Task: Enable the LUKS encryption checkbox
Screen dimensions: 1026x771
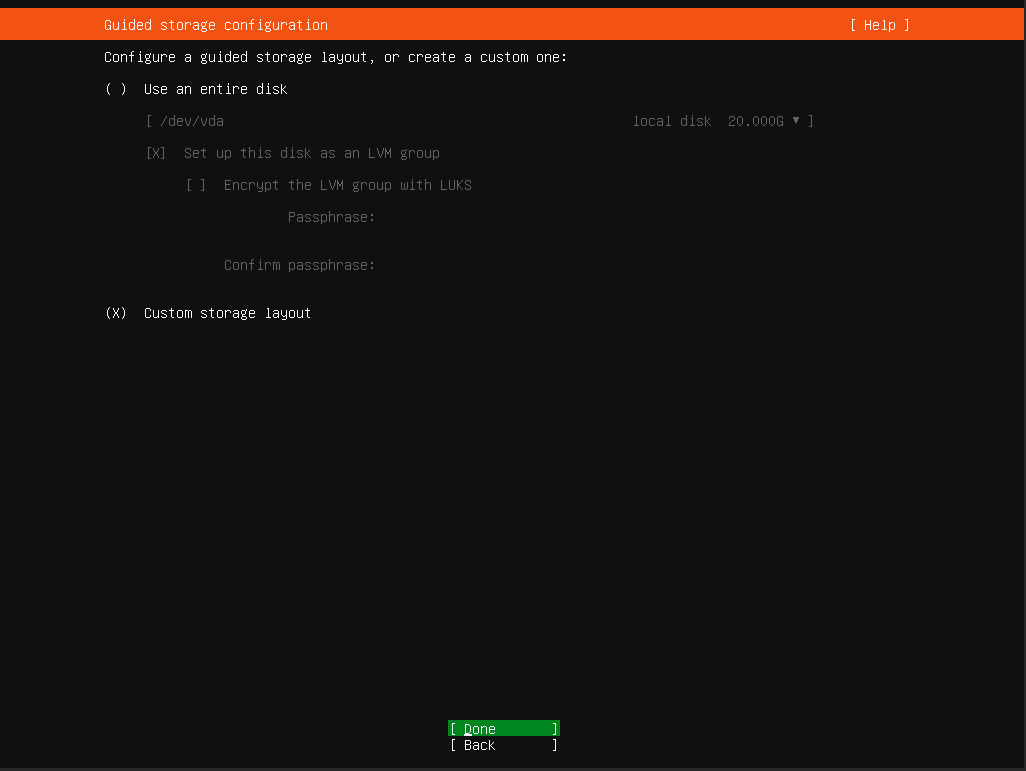Action: (196, 185)
